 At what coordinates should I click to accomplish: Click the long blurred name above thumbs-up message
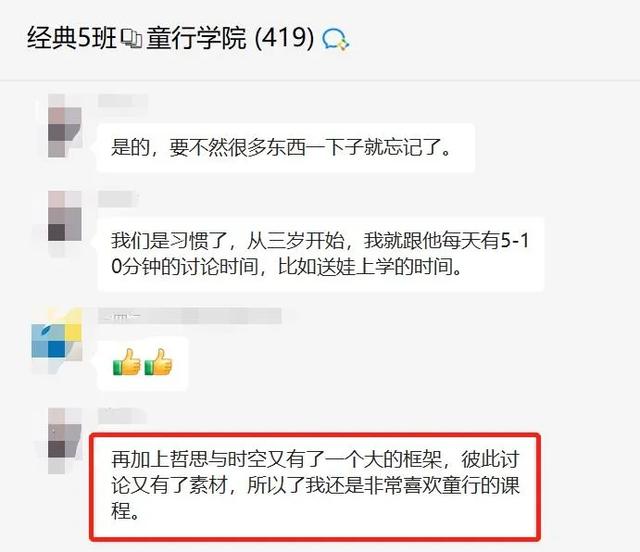190,316
